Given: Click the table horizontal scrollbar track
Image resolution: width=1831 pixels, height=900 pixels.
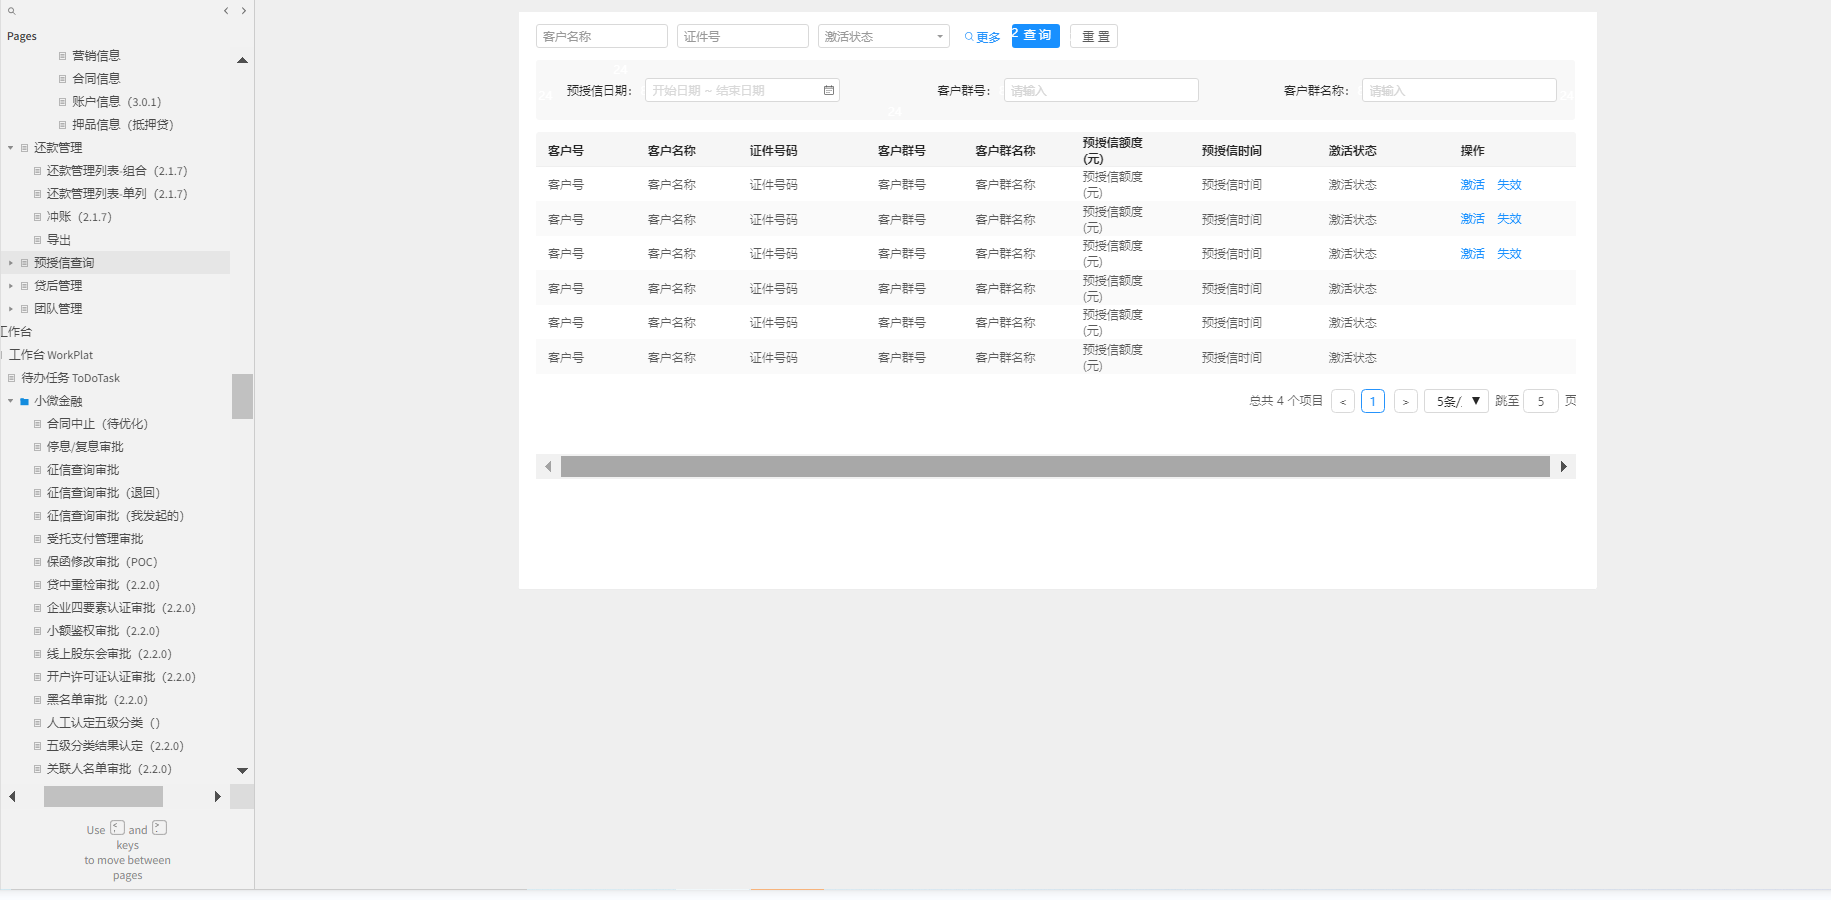Looking at the screenshot, I should [x=1055, y=466].
